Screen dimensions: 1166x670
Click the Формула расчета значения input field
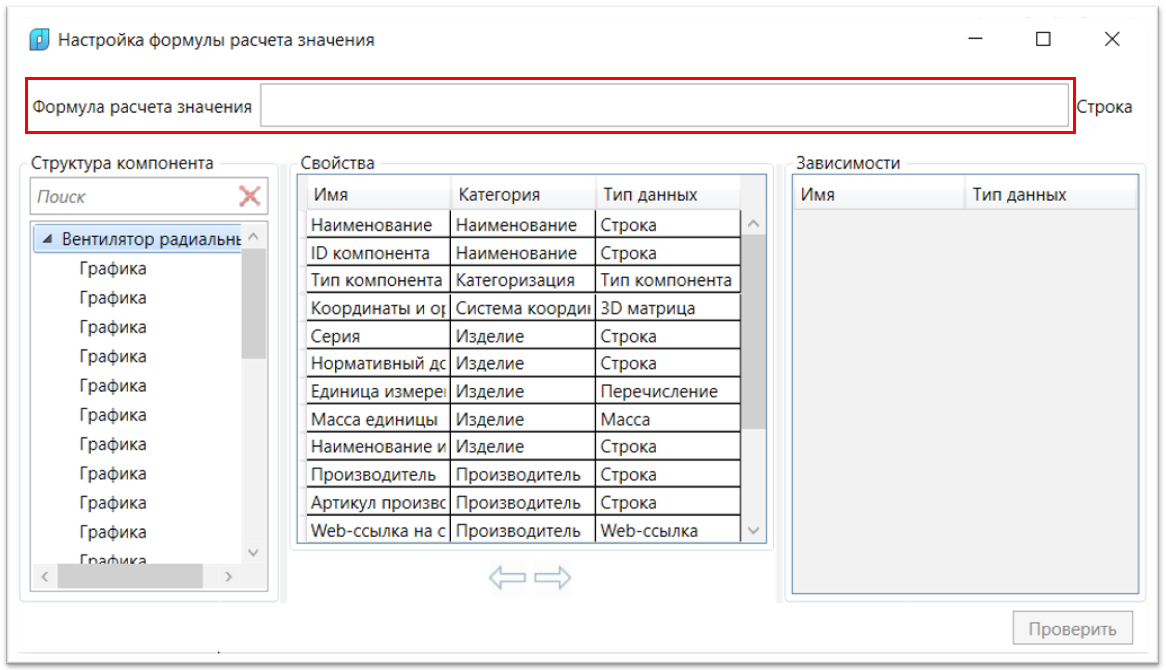[663, 106]
